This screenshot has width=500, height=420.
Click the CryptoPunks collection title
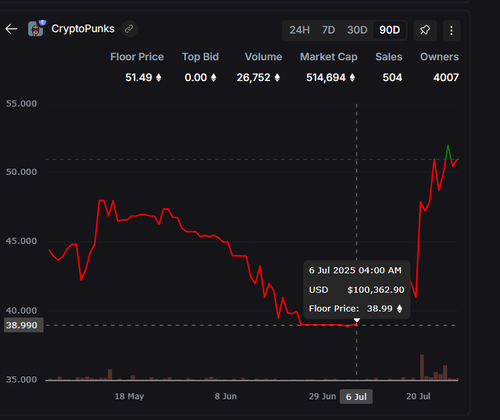[x=83, y=29]
